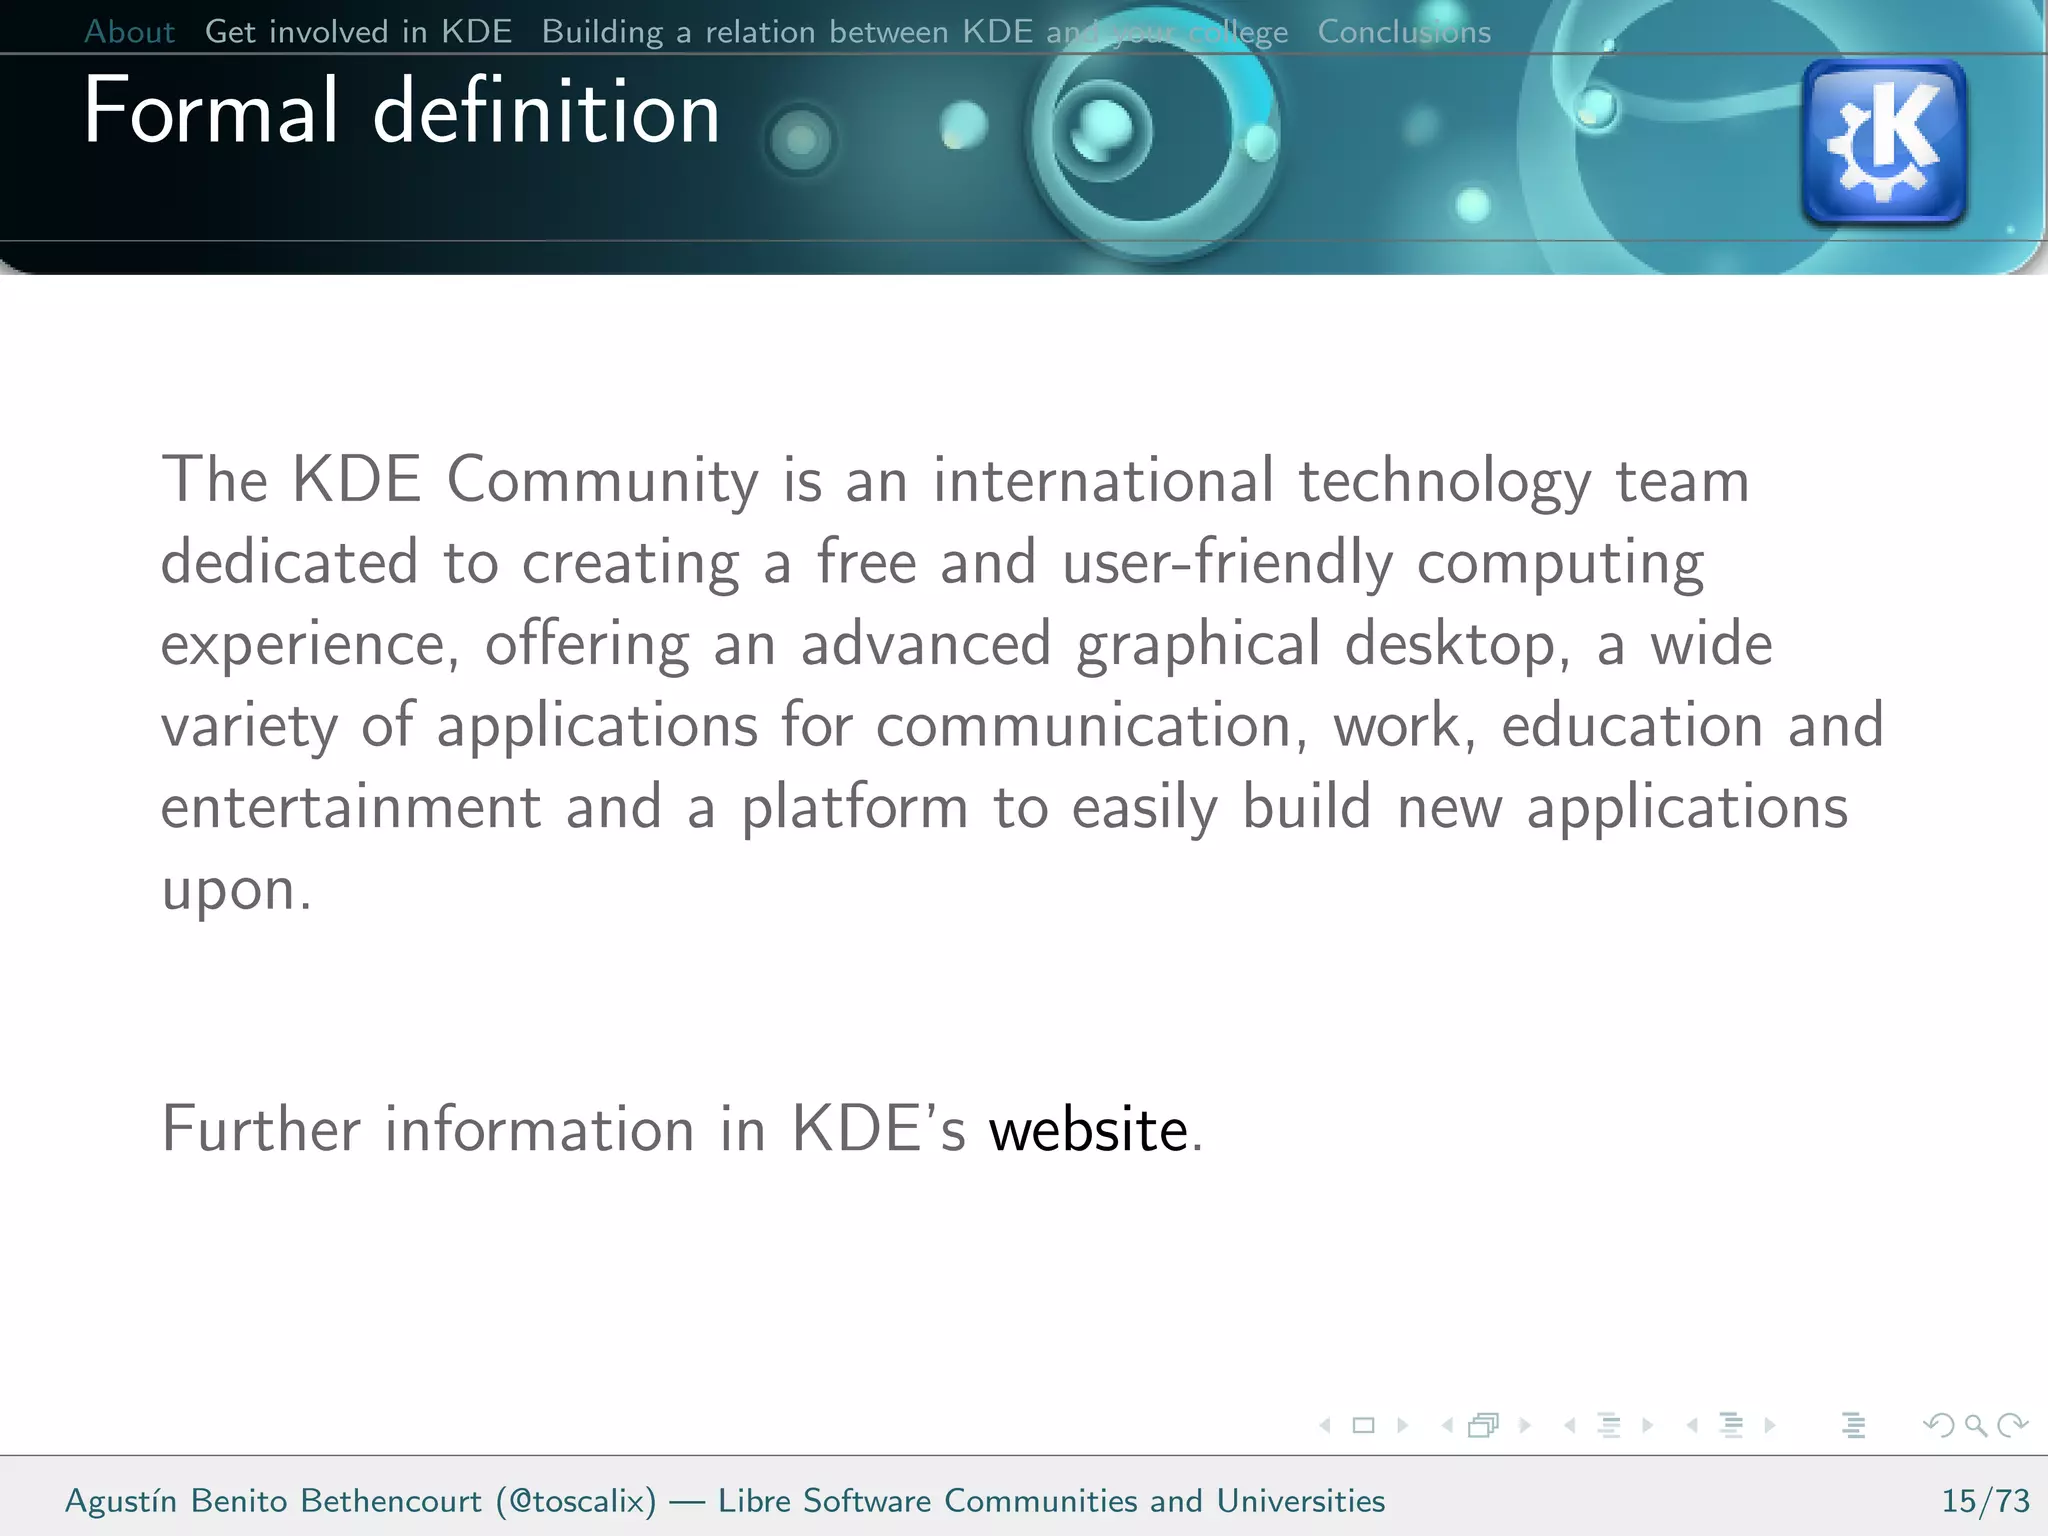Click Libre Software Communities and Universities title
The width and height of the screenshot is (2048, 1536).
pos(1051,1501)
